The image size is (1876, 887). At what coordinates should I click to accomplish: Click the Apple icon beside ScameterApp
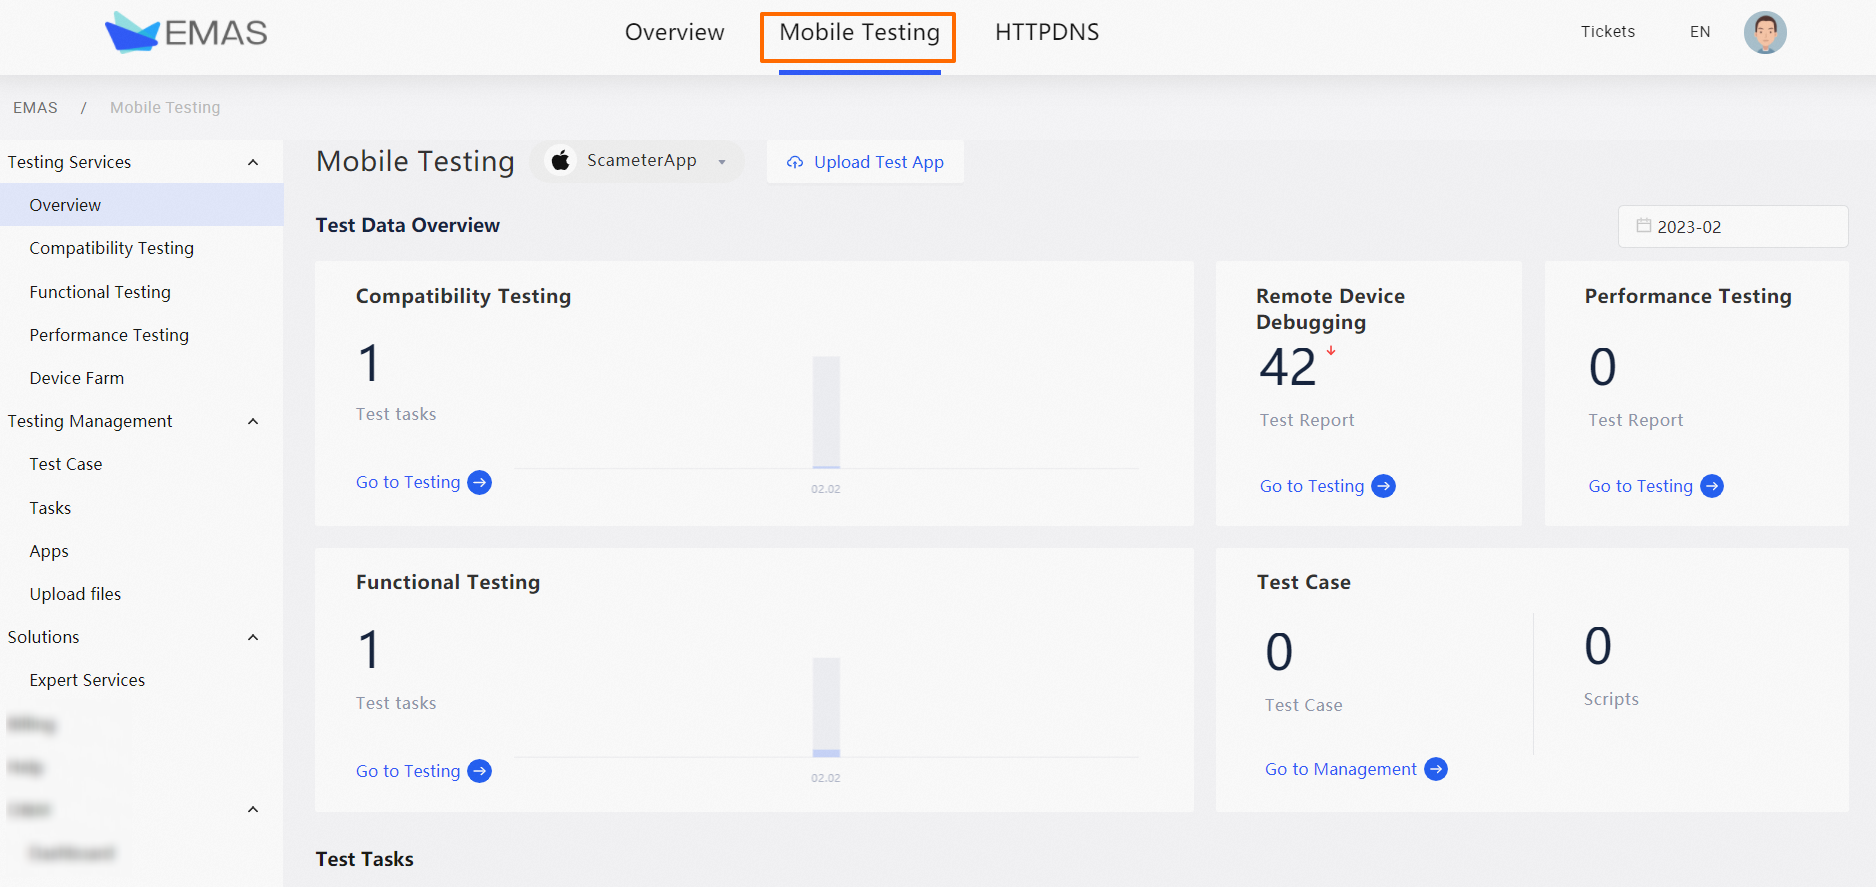pyautogui.click(x=561, y=161)
